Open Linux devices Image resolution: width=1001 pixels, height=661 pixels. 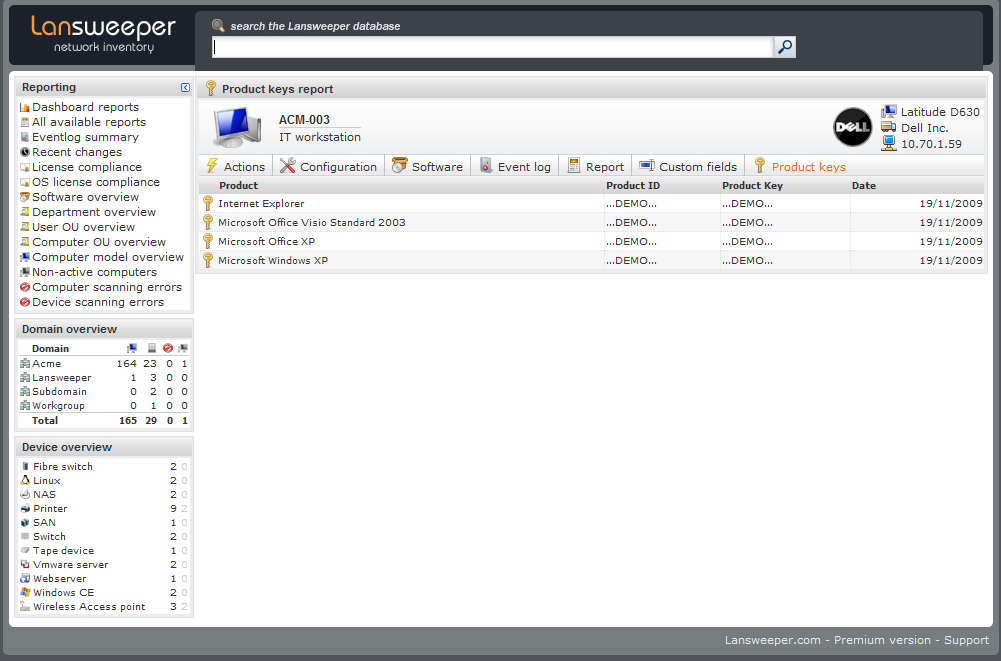click(x=47, y=480)
